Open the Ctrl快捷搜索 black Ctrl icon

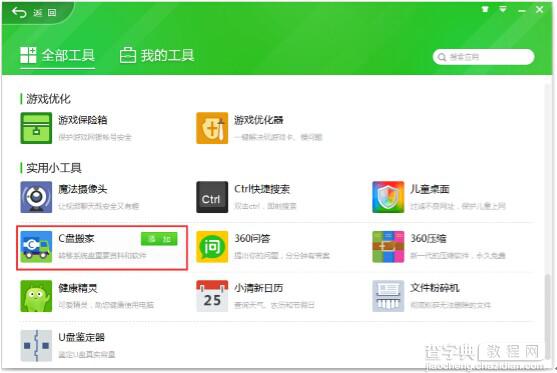pyautogui.click(x=212, y=197)
